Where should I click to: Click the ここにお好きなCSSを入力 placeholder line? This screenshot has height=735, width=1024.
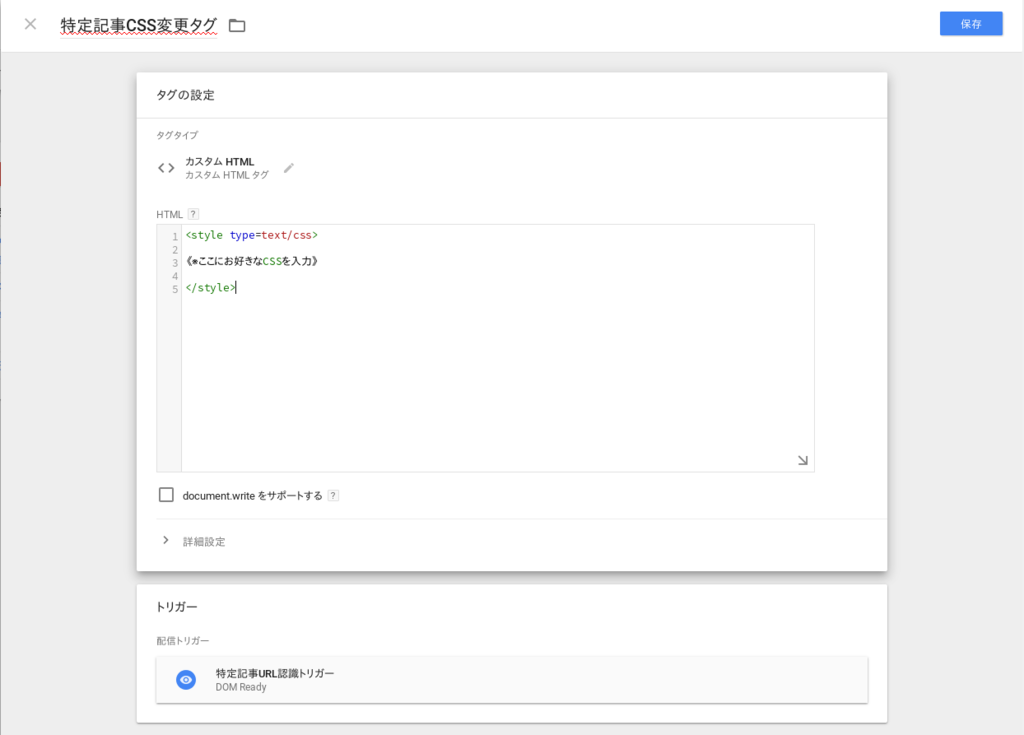point(252,261)
